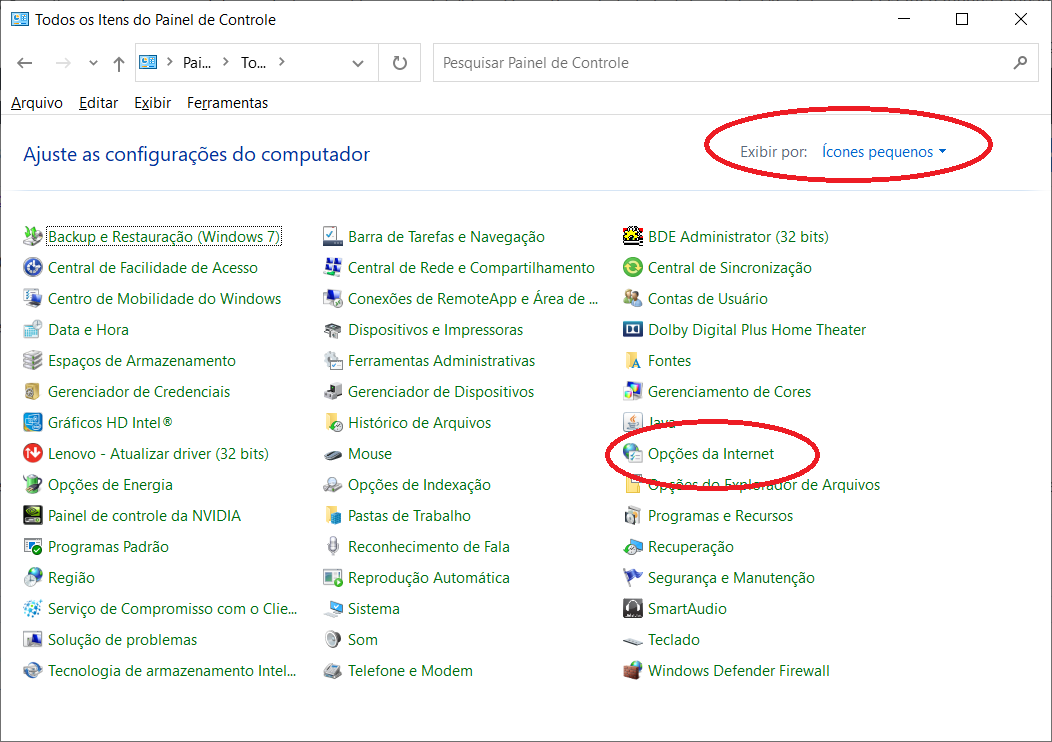Screen dimensions: 1052x742
Task: Click the Gerenciamento de Cores link
Action: 729,391
